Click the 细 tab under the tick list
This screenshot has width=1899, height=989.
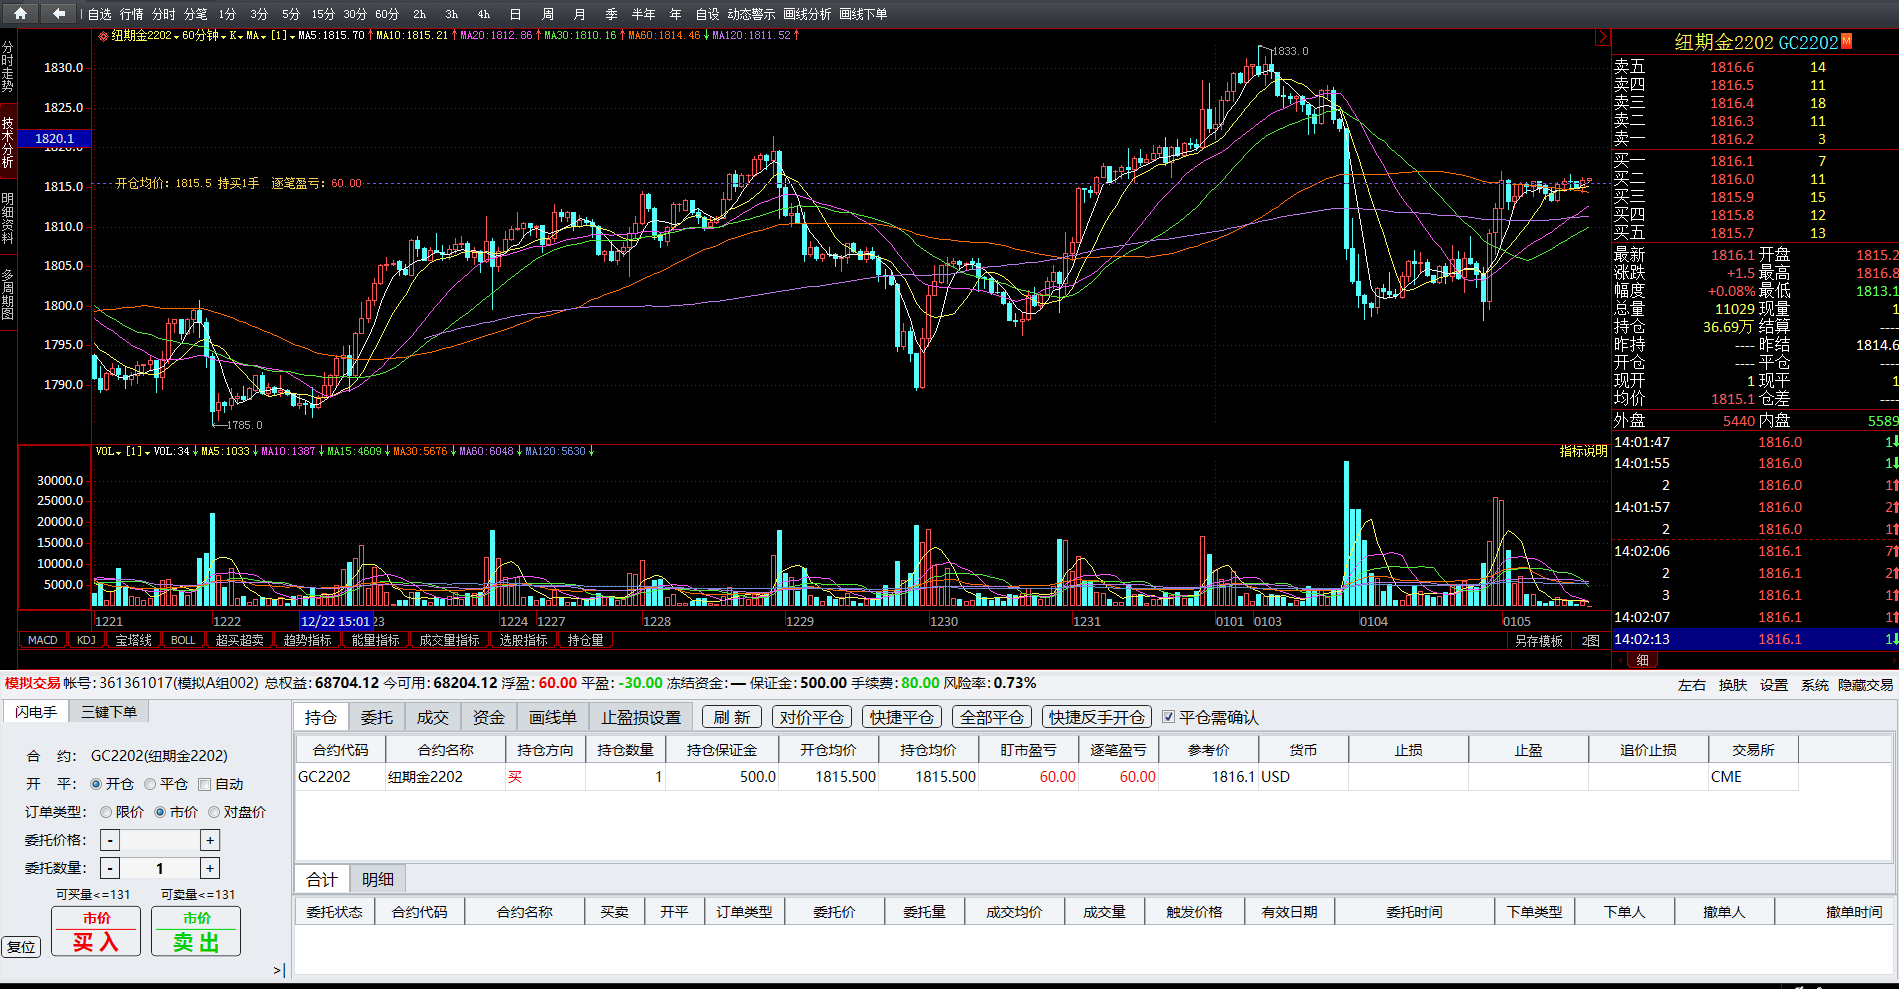tap(1642, 660)
